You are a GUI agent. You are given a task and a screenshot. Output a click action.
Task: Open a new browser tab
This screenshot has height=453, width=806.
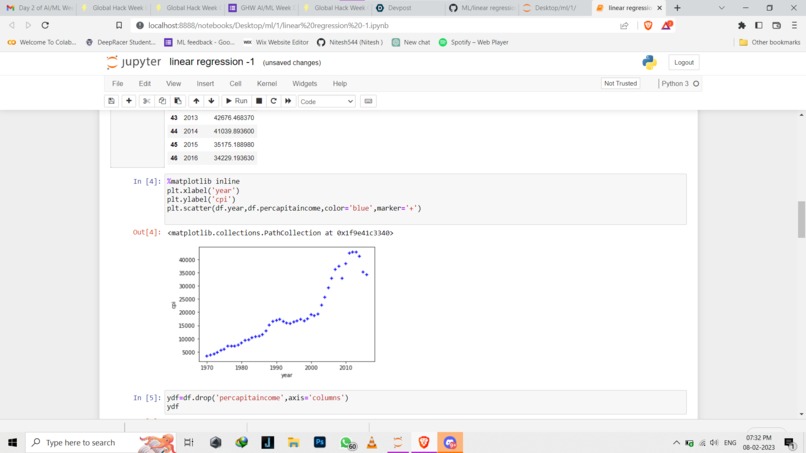click(677, 8)
